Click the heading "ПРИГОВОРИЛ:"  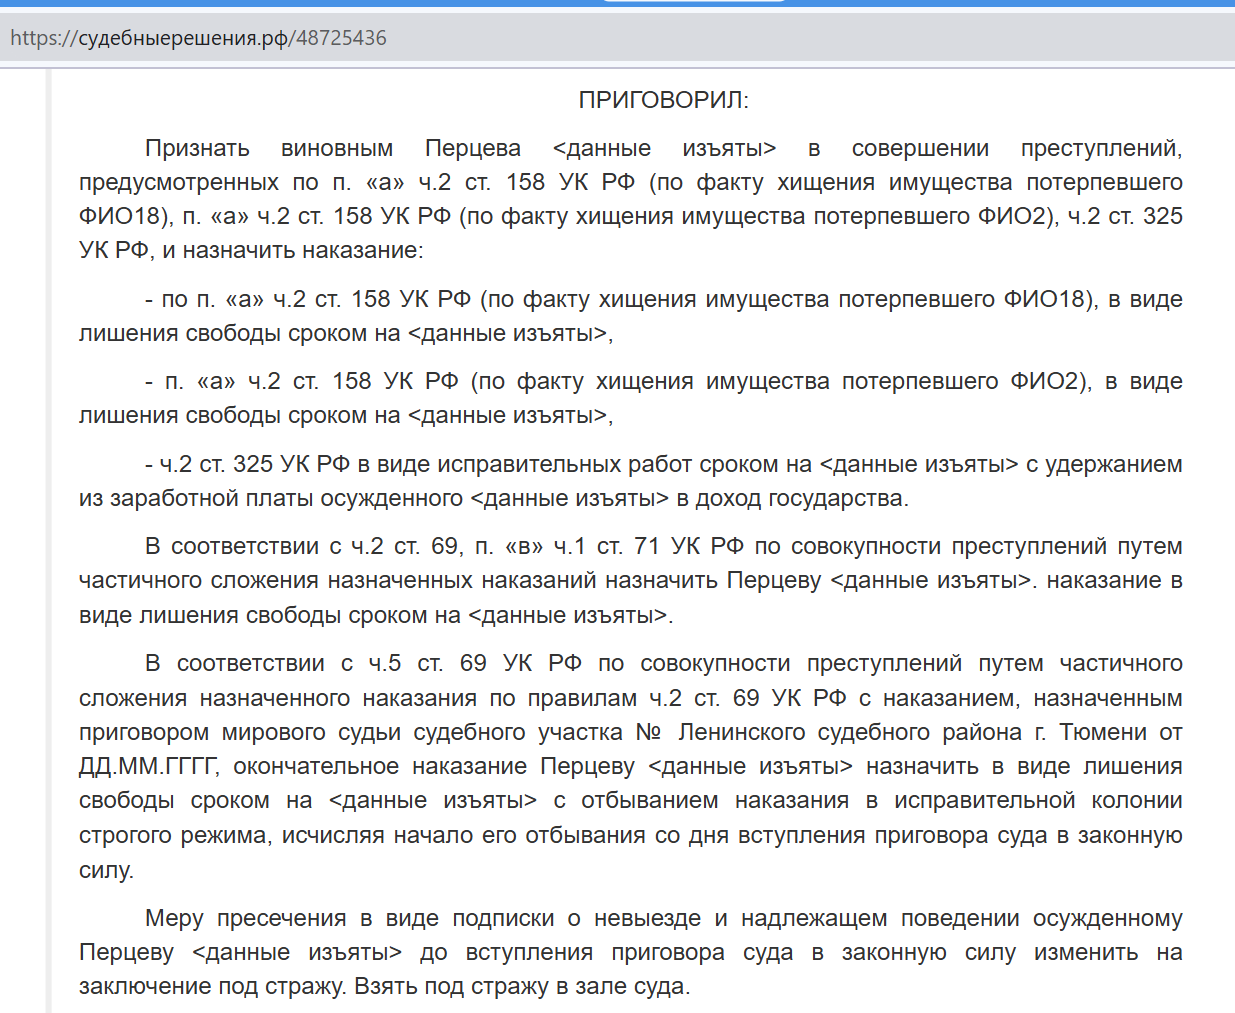click(x=664, y=100)
